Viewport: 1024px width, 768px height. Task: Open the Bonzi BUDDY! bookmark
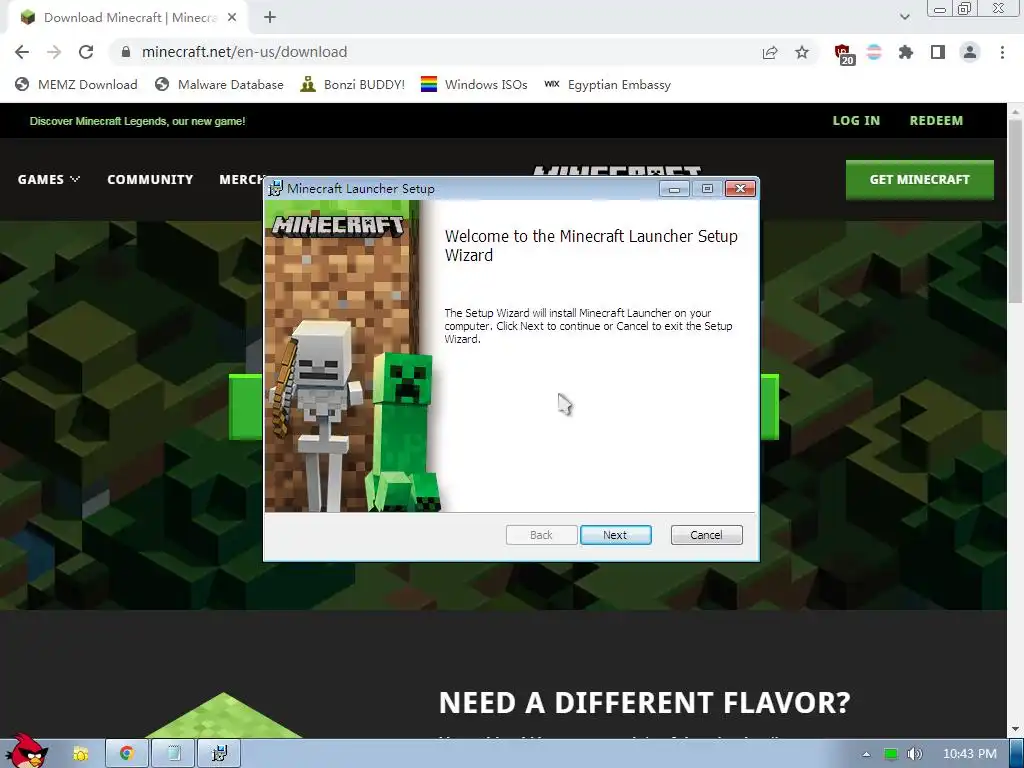coord(353,84)
